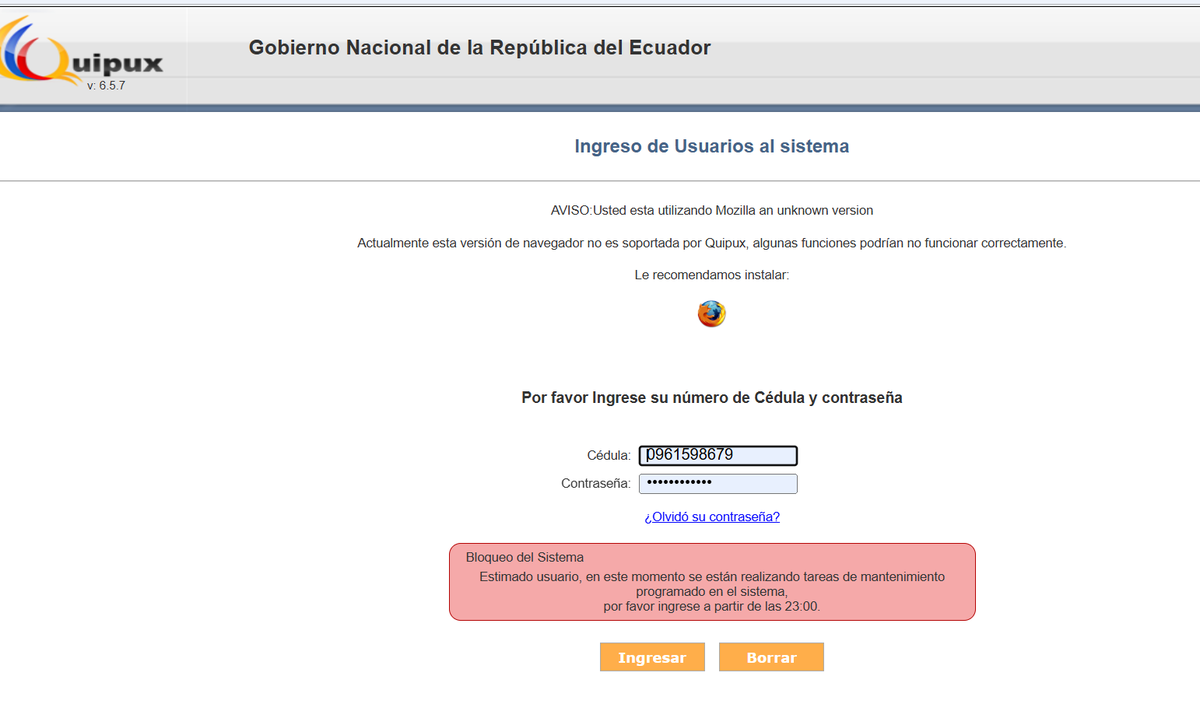This screenshot has width=1200, height=711.
Task: Click the 'Contraseña:' label
Action: (596, 484)
